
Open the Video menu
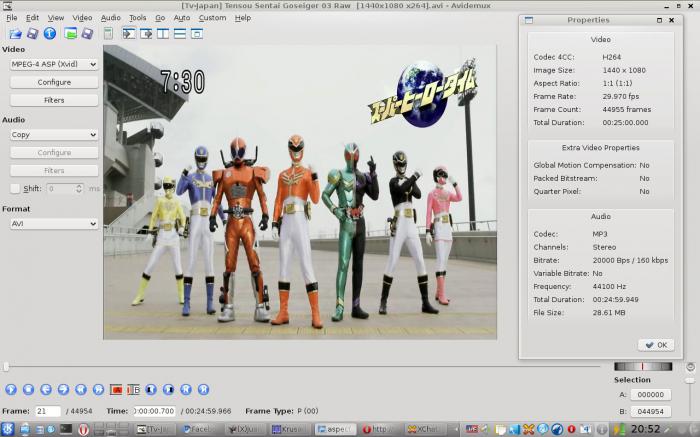point(82,18)
